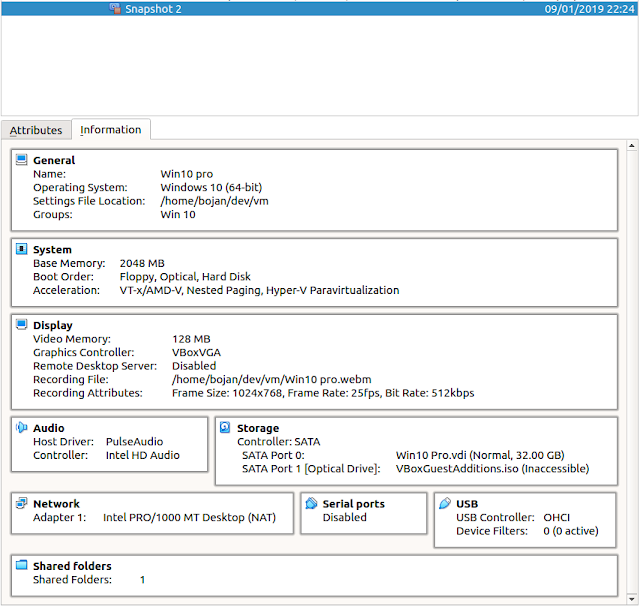The height and width of the screenshot is (606, 640).
Task: Click the Network section adapter icon
Action: [21, 503]
